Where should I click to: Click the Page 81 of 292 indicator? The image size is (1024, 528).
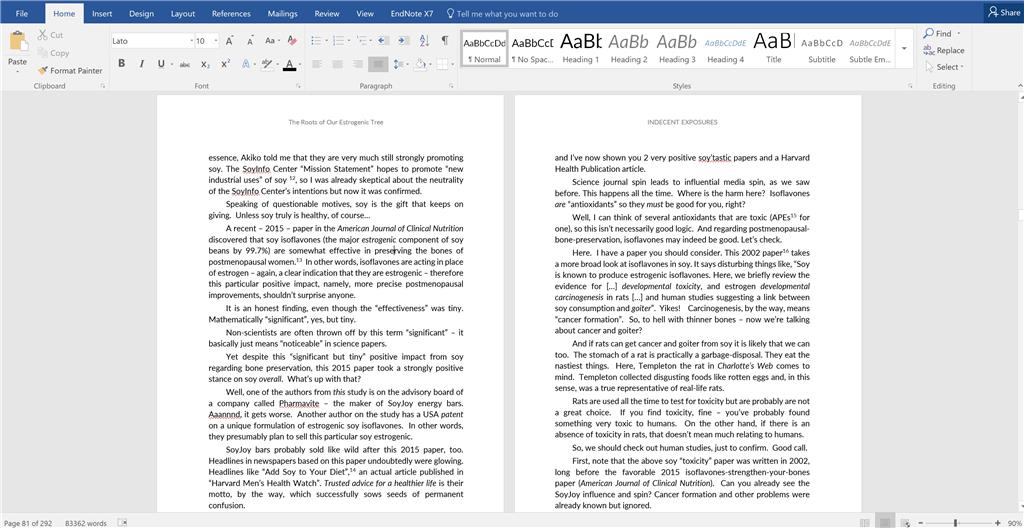click(x=27, y=523)
